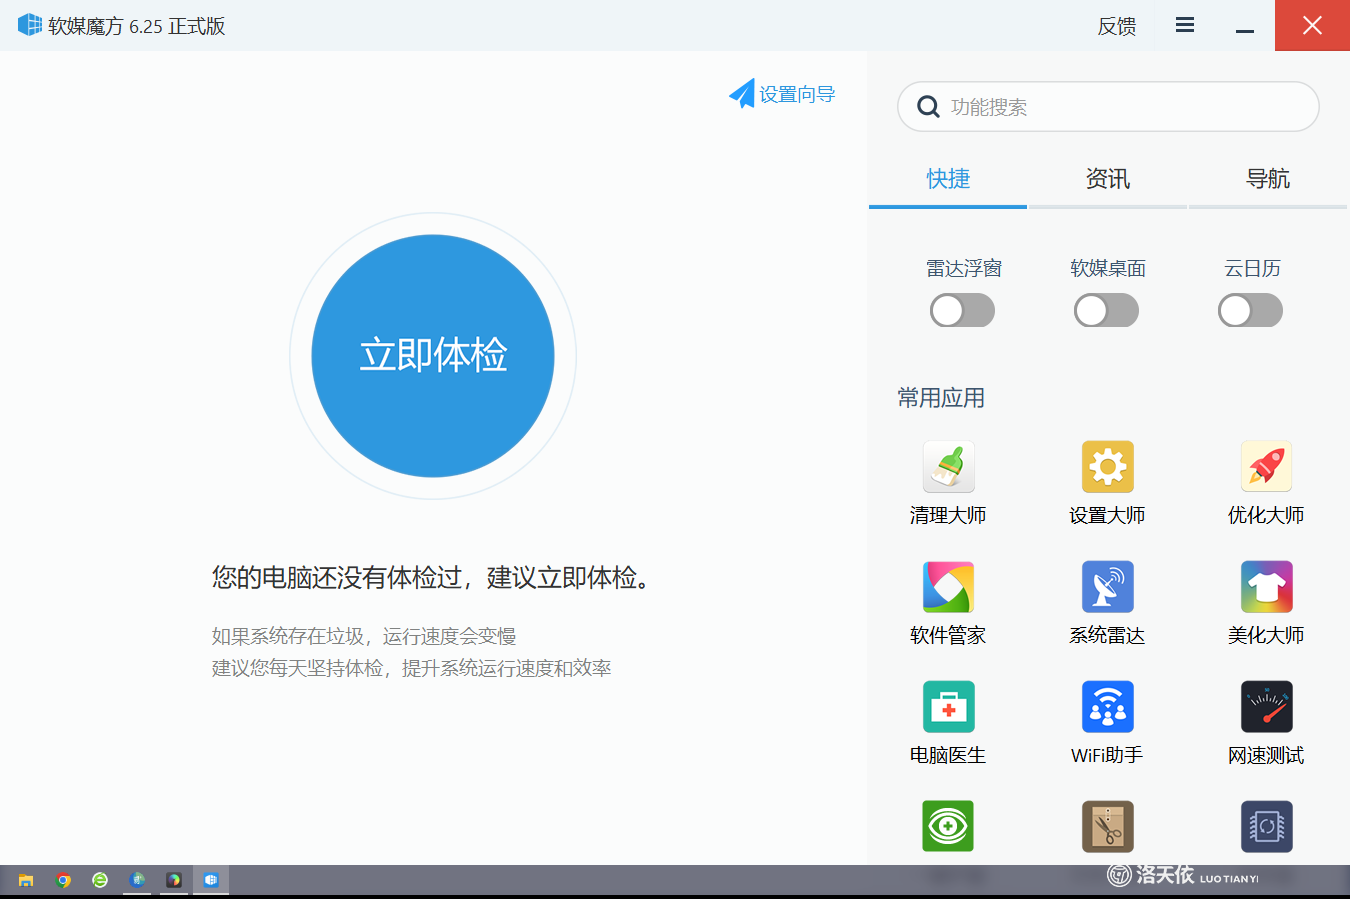Click 清理大师 label text
Viewport: 1350px width, 899px height.
click(x=948, y=515)
